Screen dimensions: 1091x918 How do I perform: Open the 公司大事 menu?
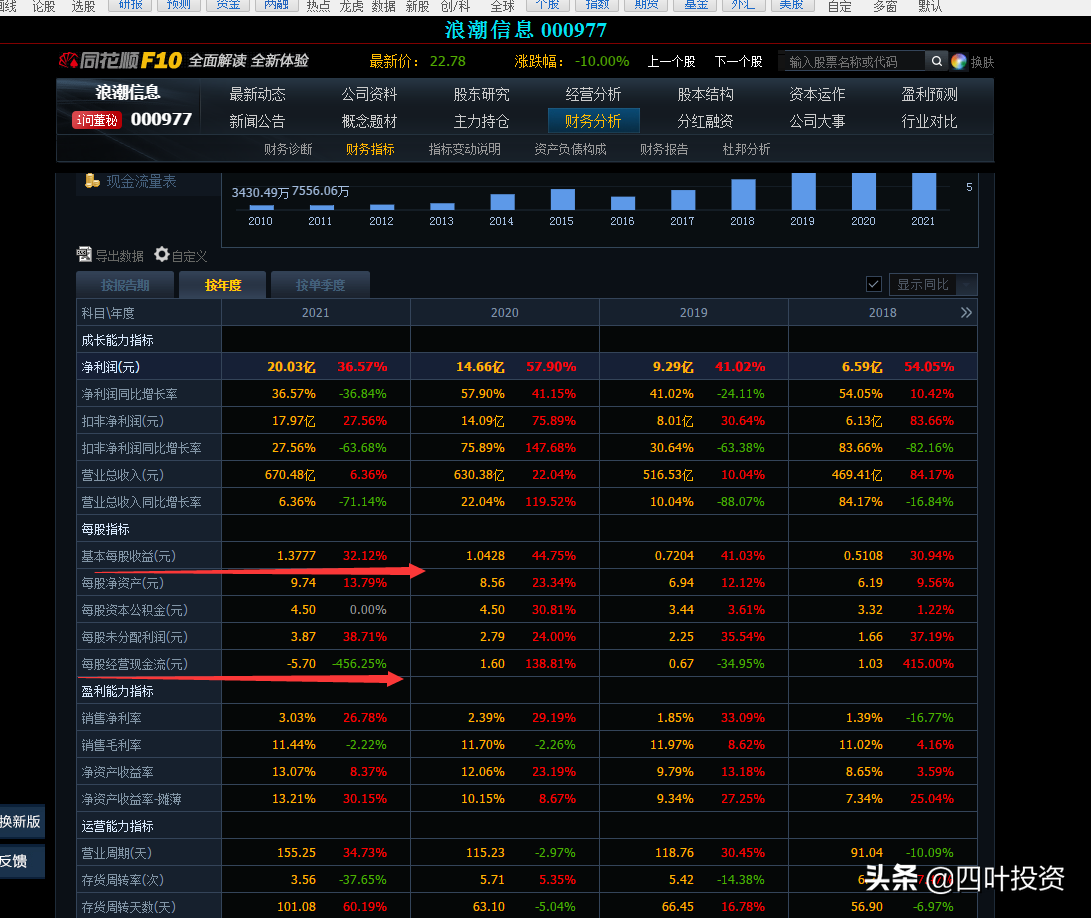[x=818, y=121]
